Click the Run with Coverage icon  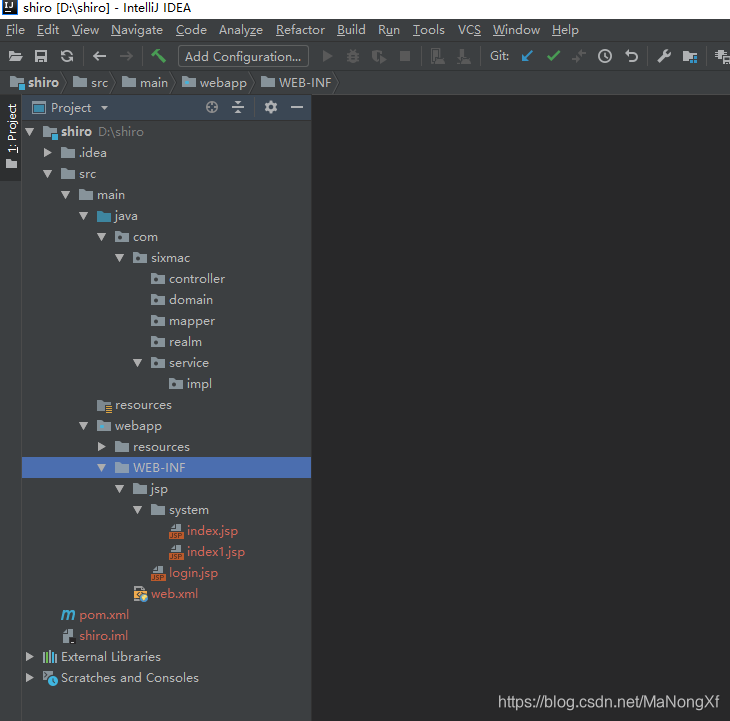click(379, 56)
